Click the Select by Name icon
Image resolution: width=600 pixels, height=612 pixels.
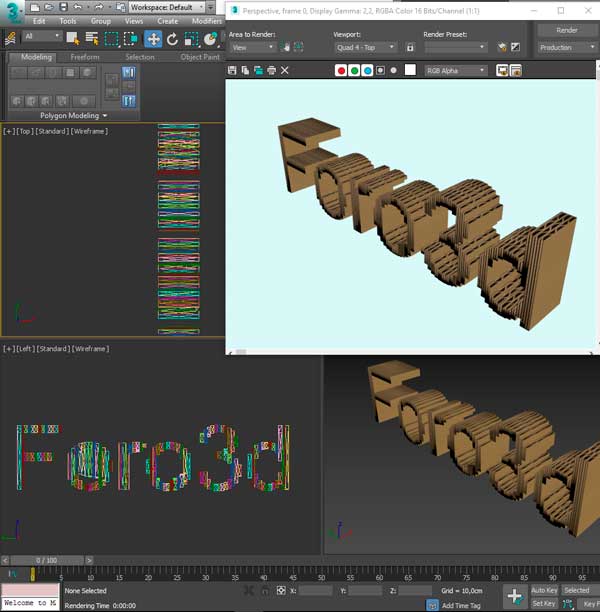coord(92,39)
